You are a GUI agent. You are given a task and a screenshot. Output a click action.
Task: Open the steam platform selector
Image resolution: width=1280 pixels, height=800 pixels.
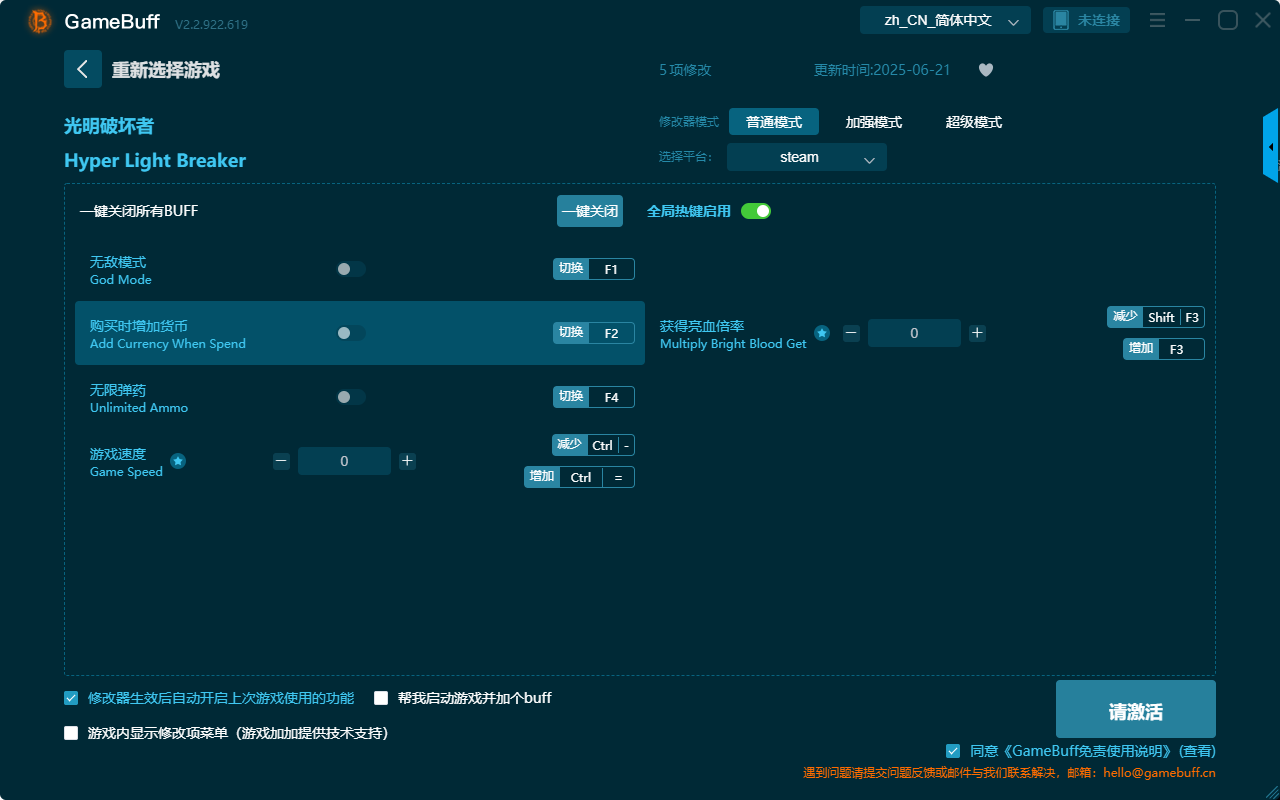pyautogui.click(x=806, y=157)
